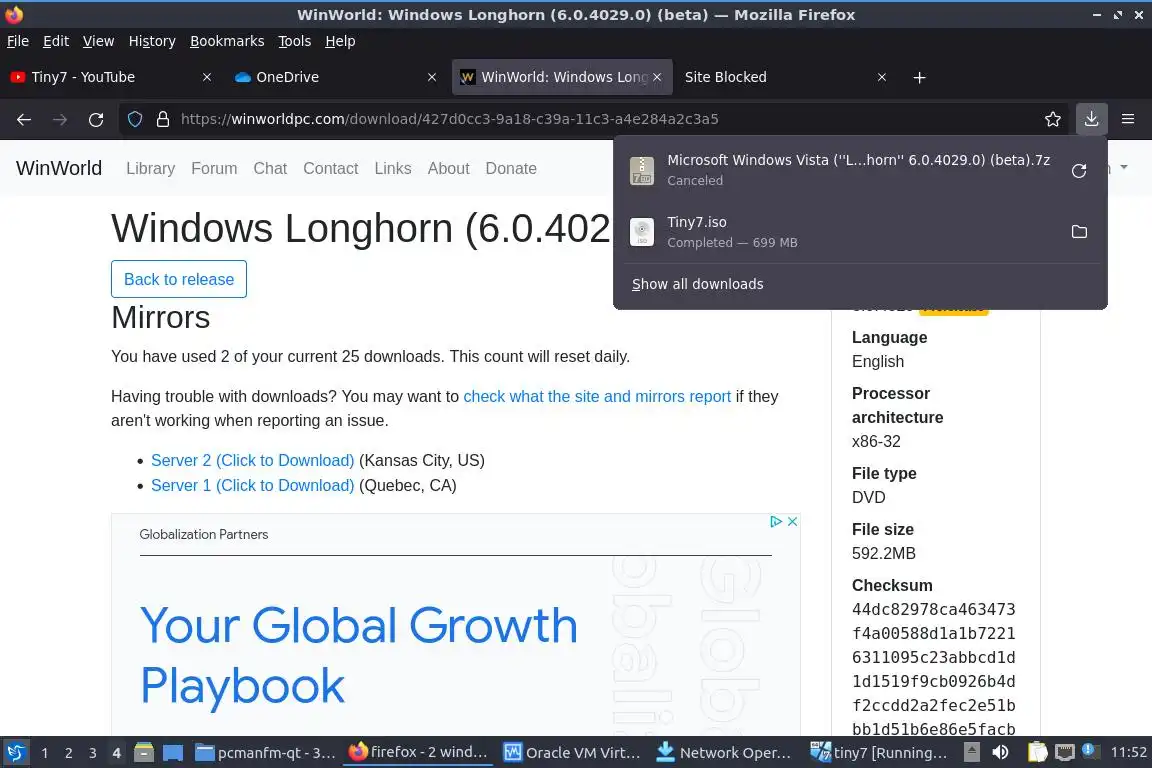The width and height of the screenshot is (1152, 768).
Task: Click the Tiny7.iso download entry
Action: tap(860, 232)
